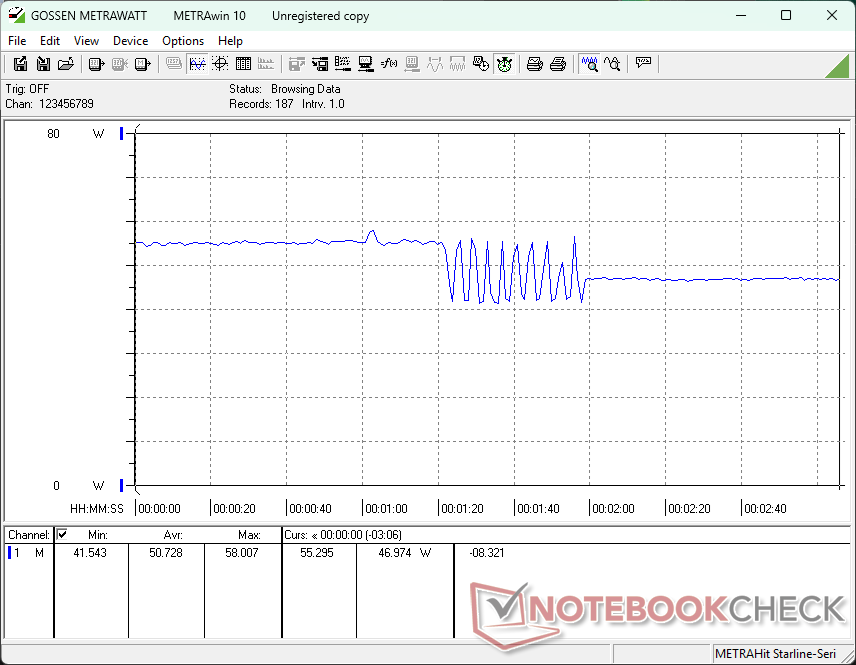Click the blue marker beside 0 W
Viewport: 856px width, 665px height.
click(121, 485)
